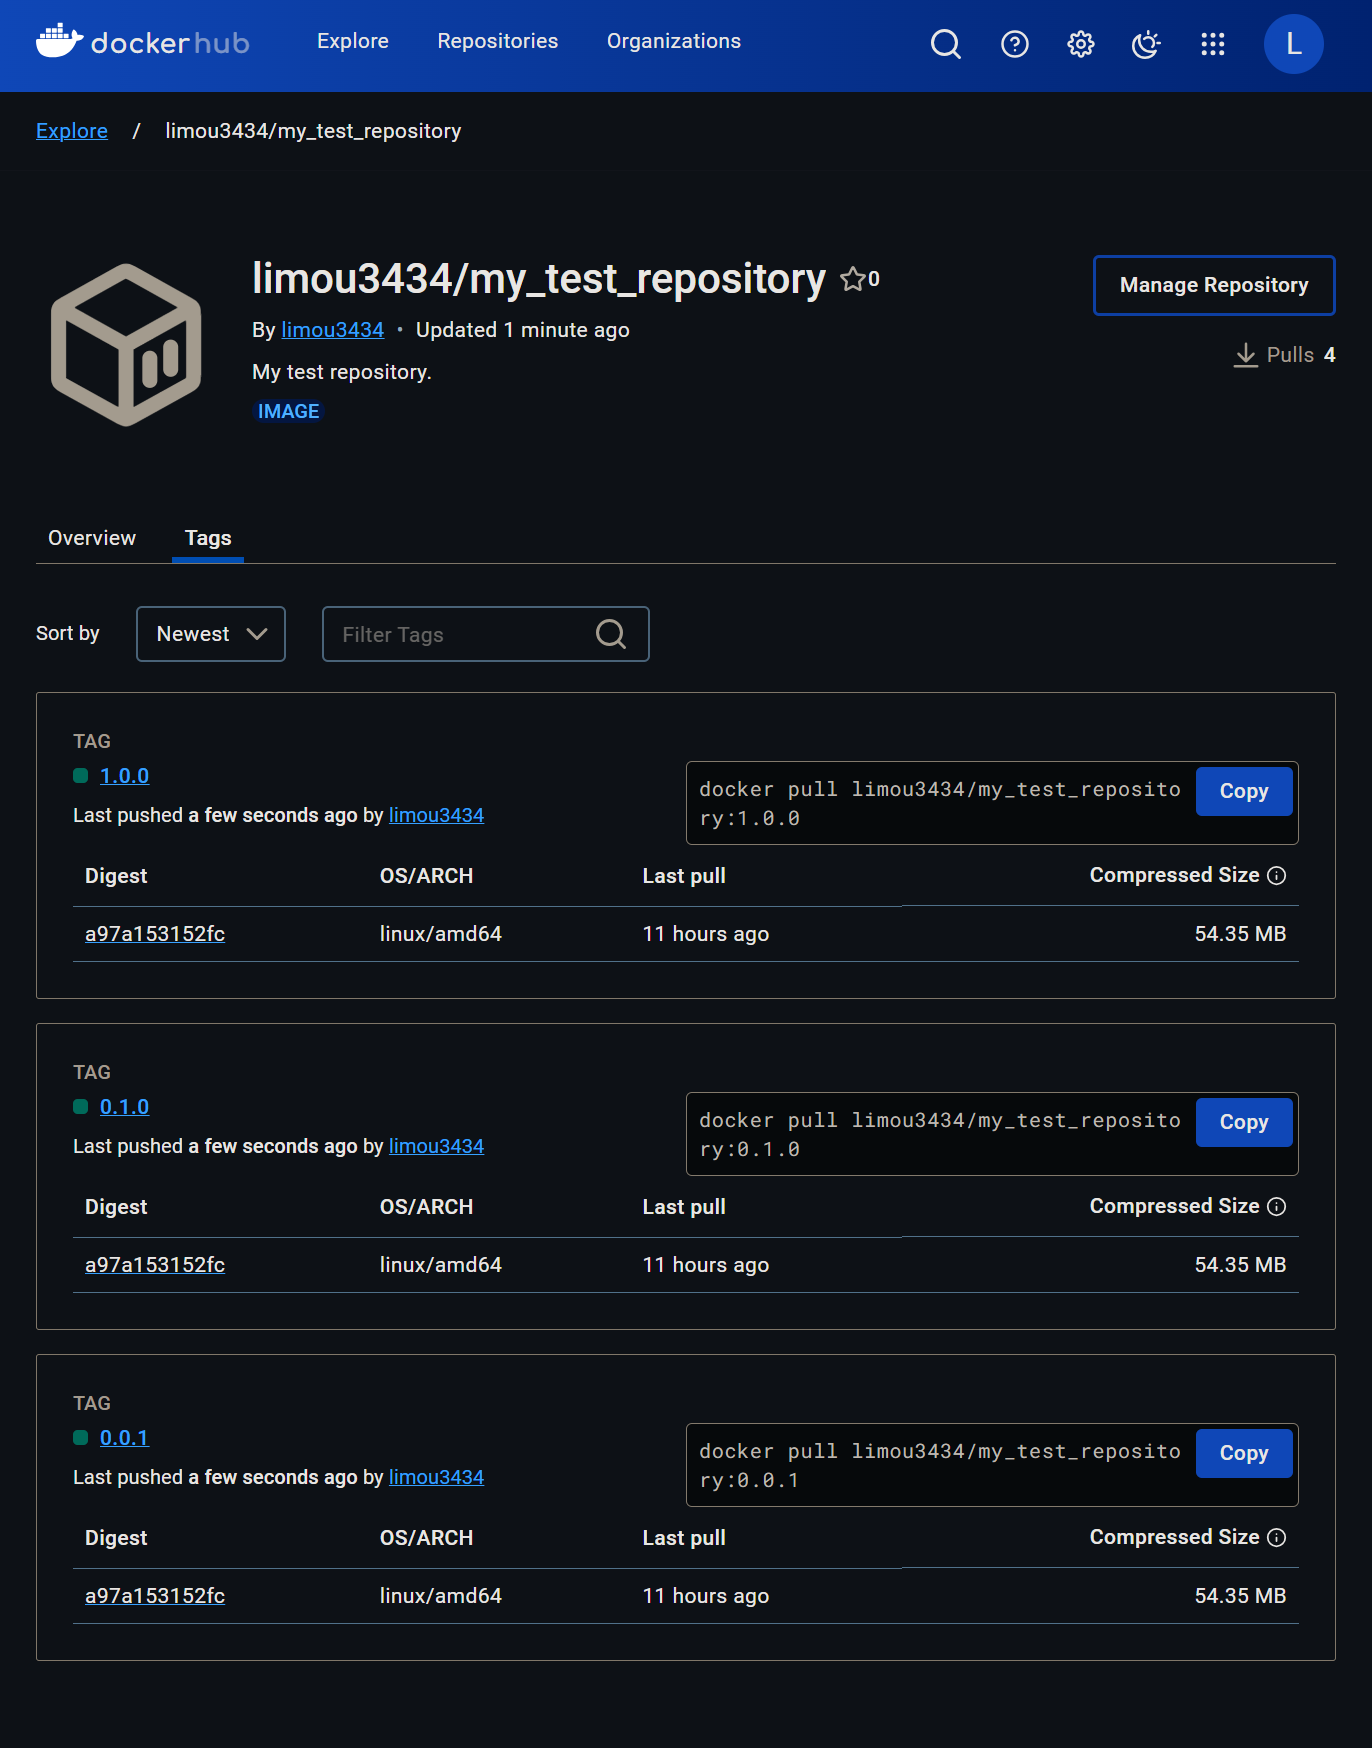Open Repositories in the top navigation

[x=498, y=41]
